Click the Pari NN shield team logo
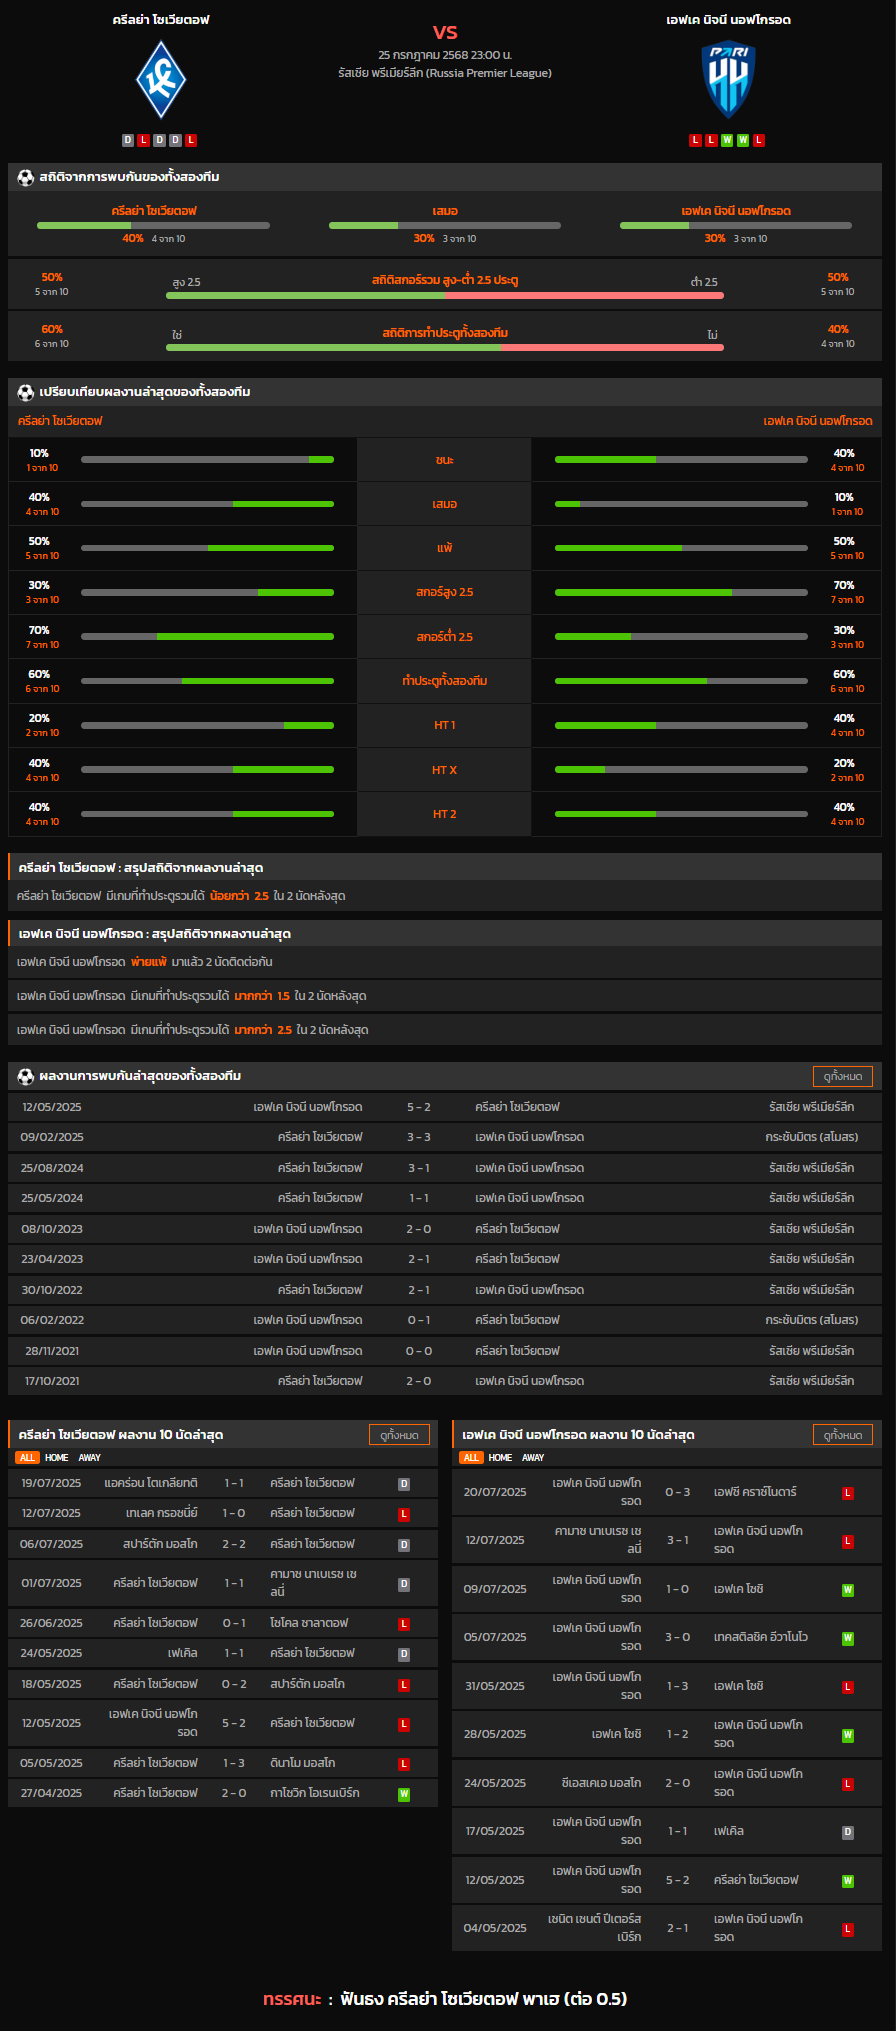This screenshot has height=2031, width=896. (x=728, y=80)
